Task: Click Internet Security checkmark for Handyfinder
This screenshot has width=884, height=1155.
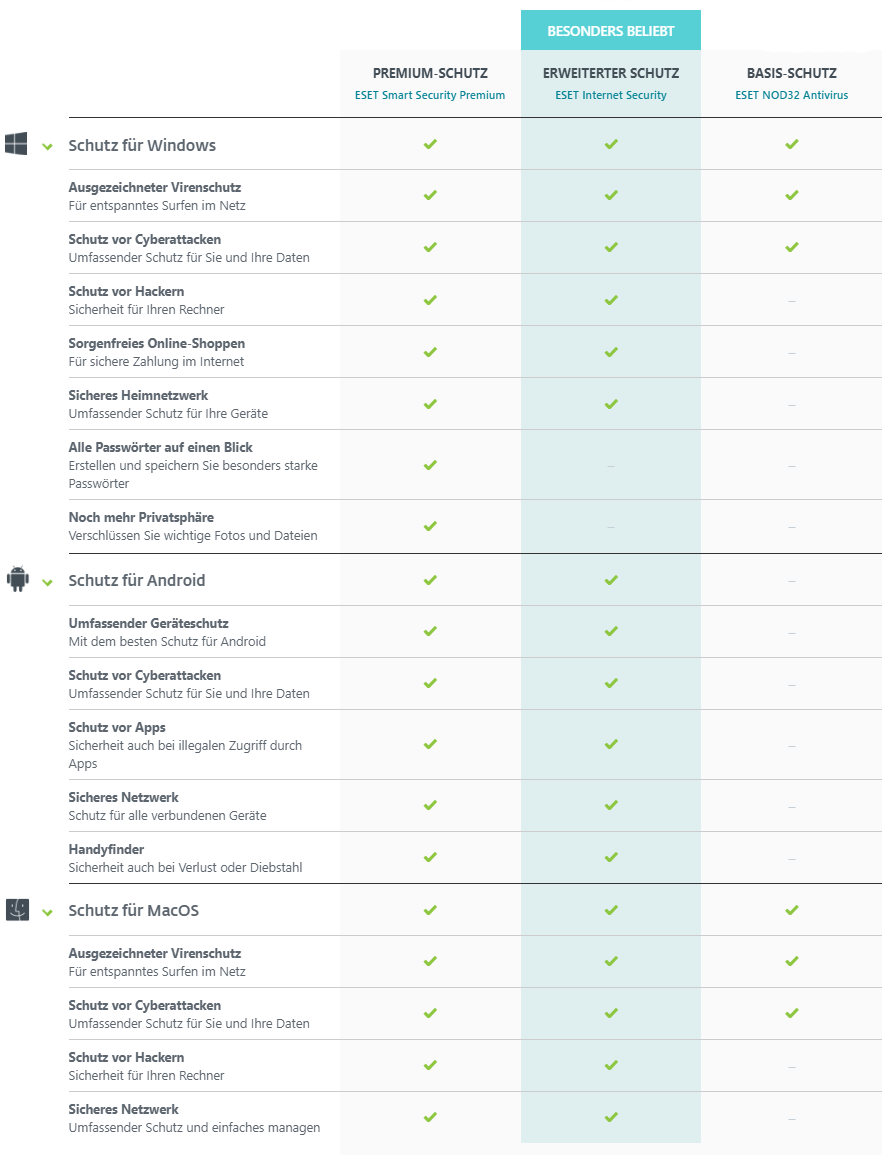Action: pos(611,857)
